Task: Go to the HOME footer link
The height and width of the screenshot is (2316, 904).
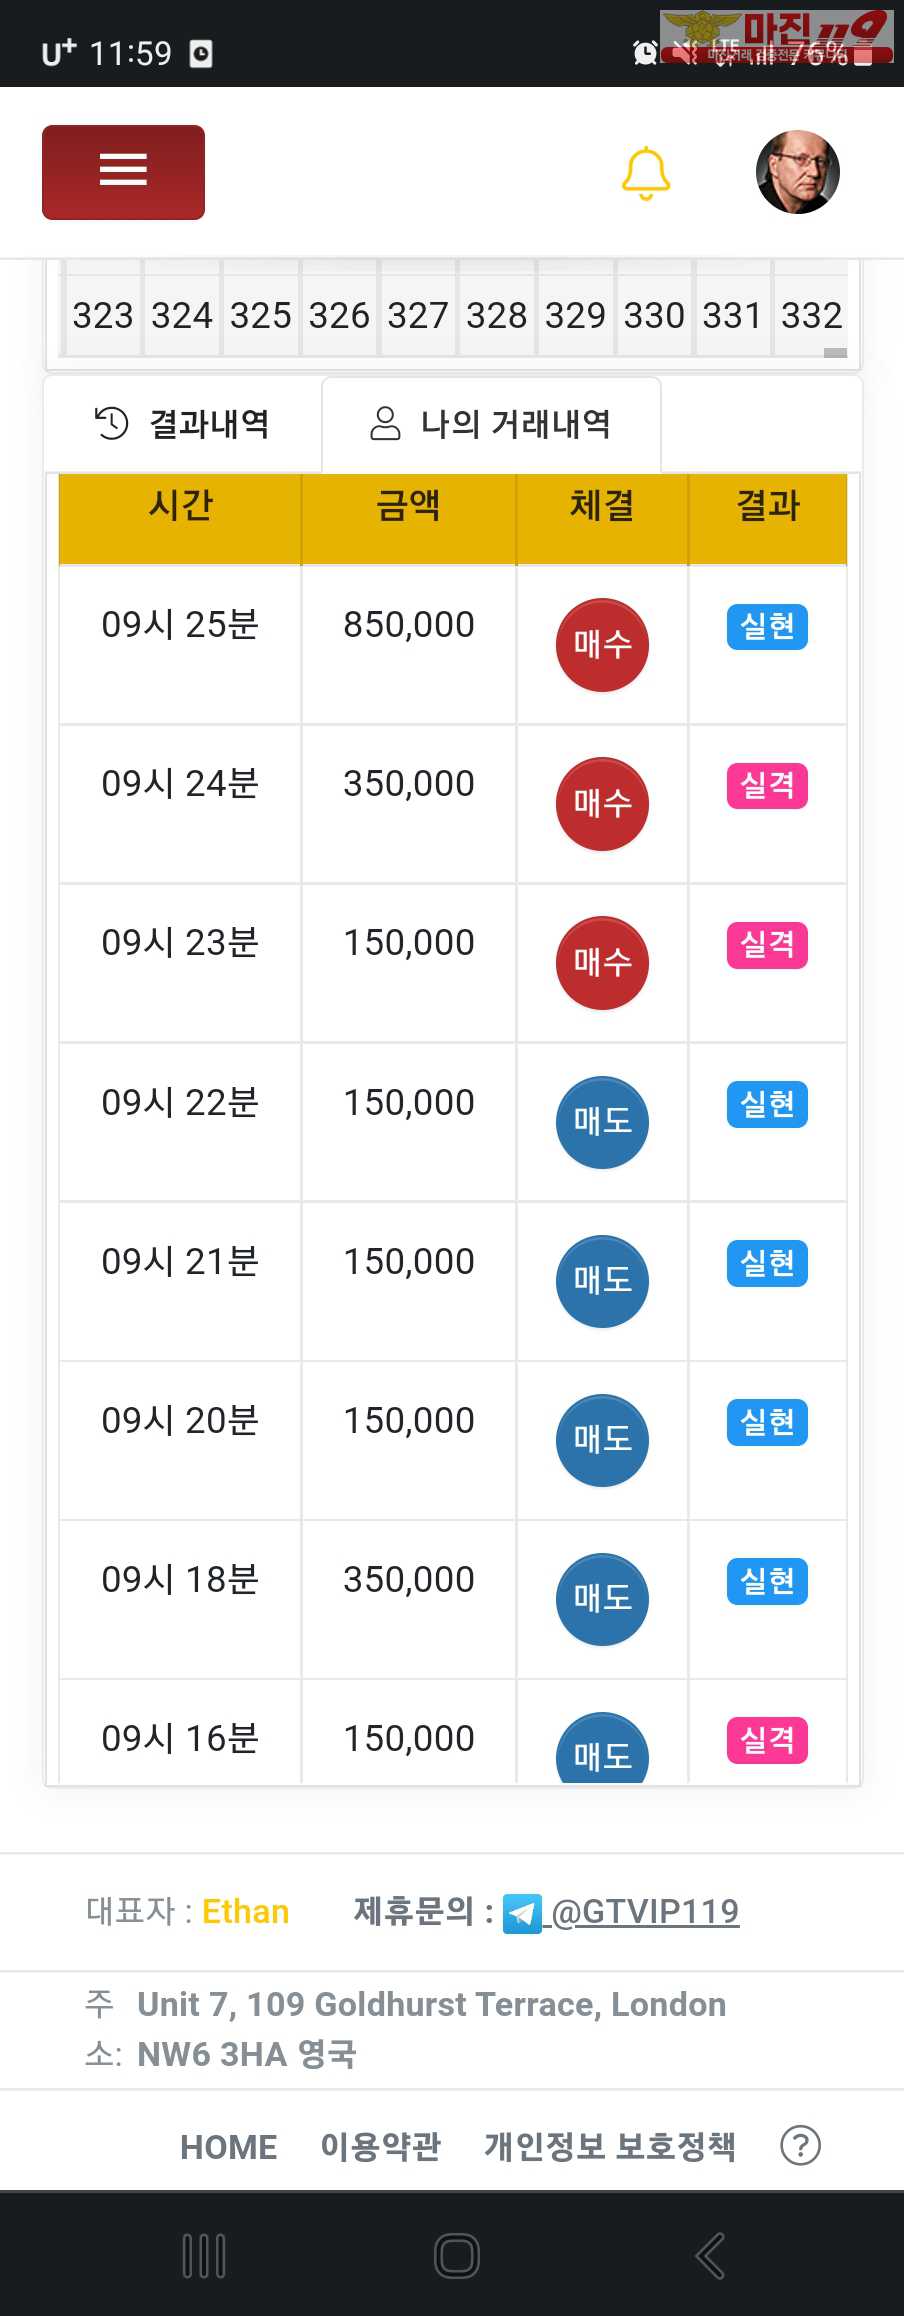Action: point(228,2147)
